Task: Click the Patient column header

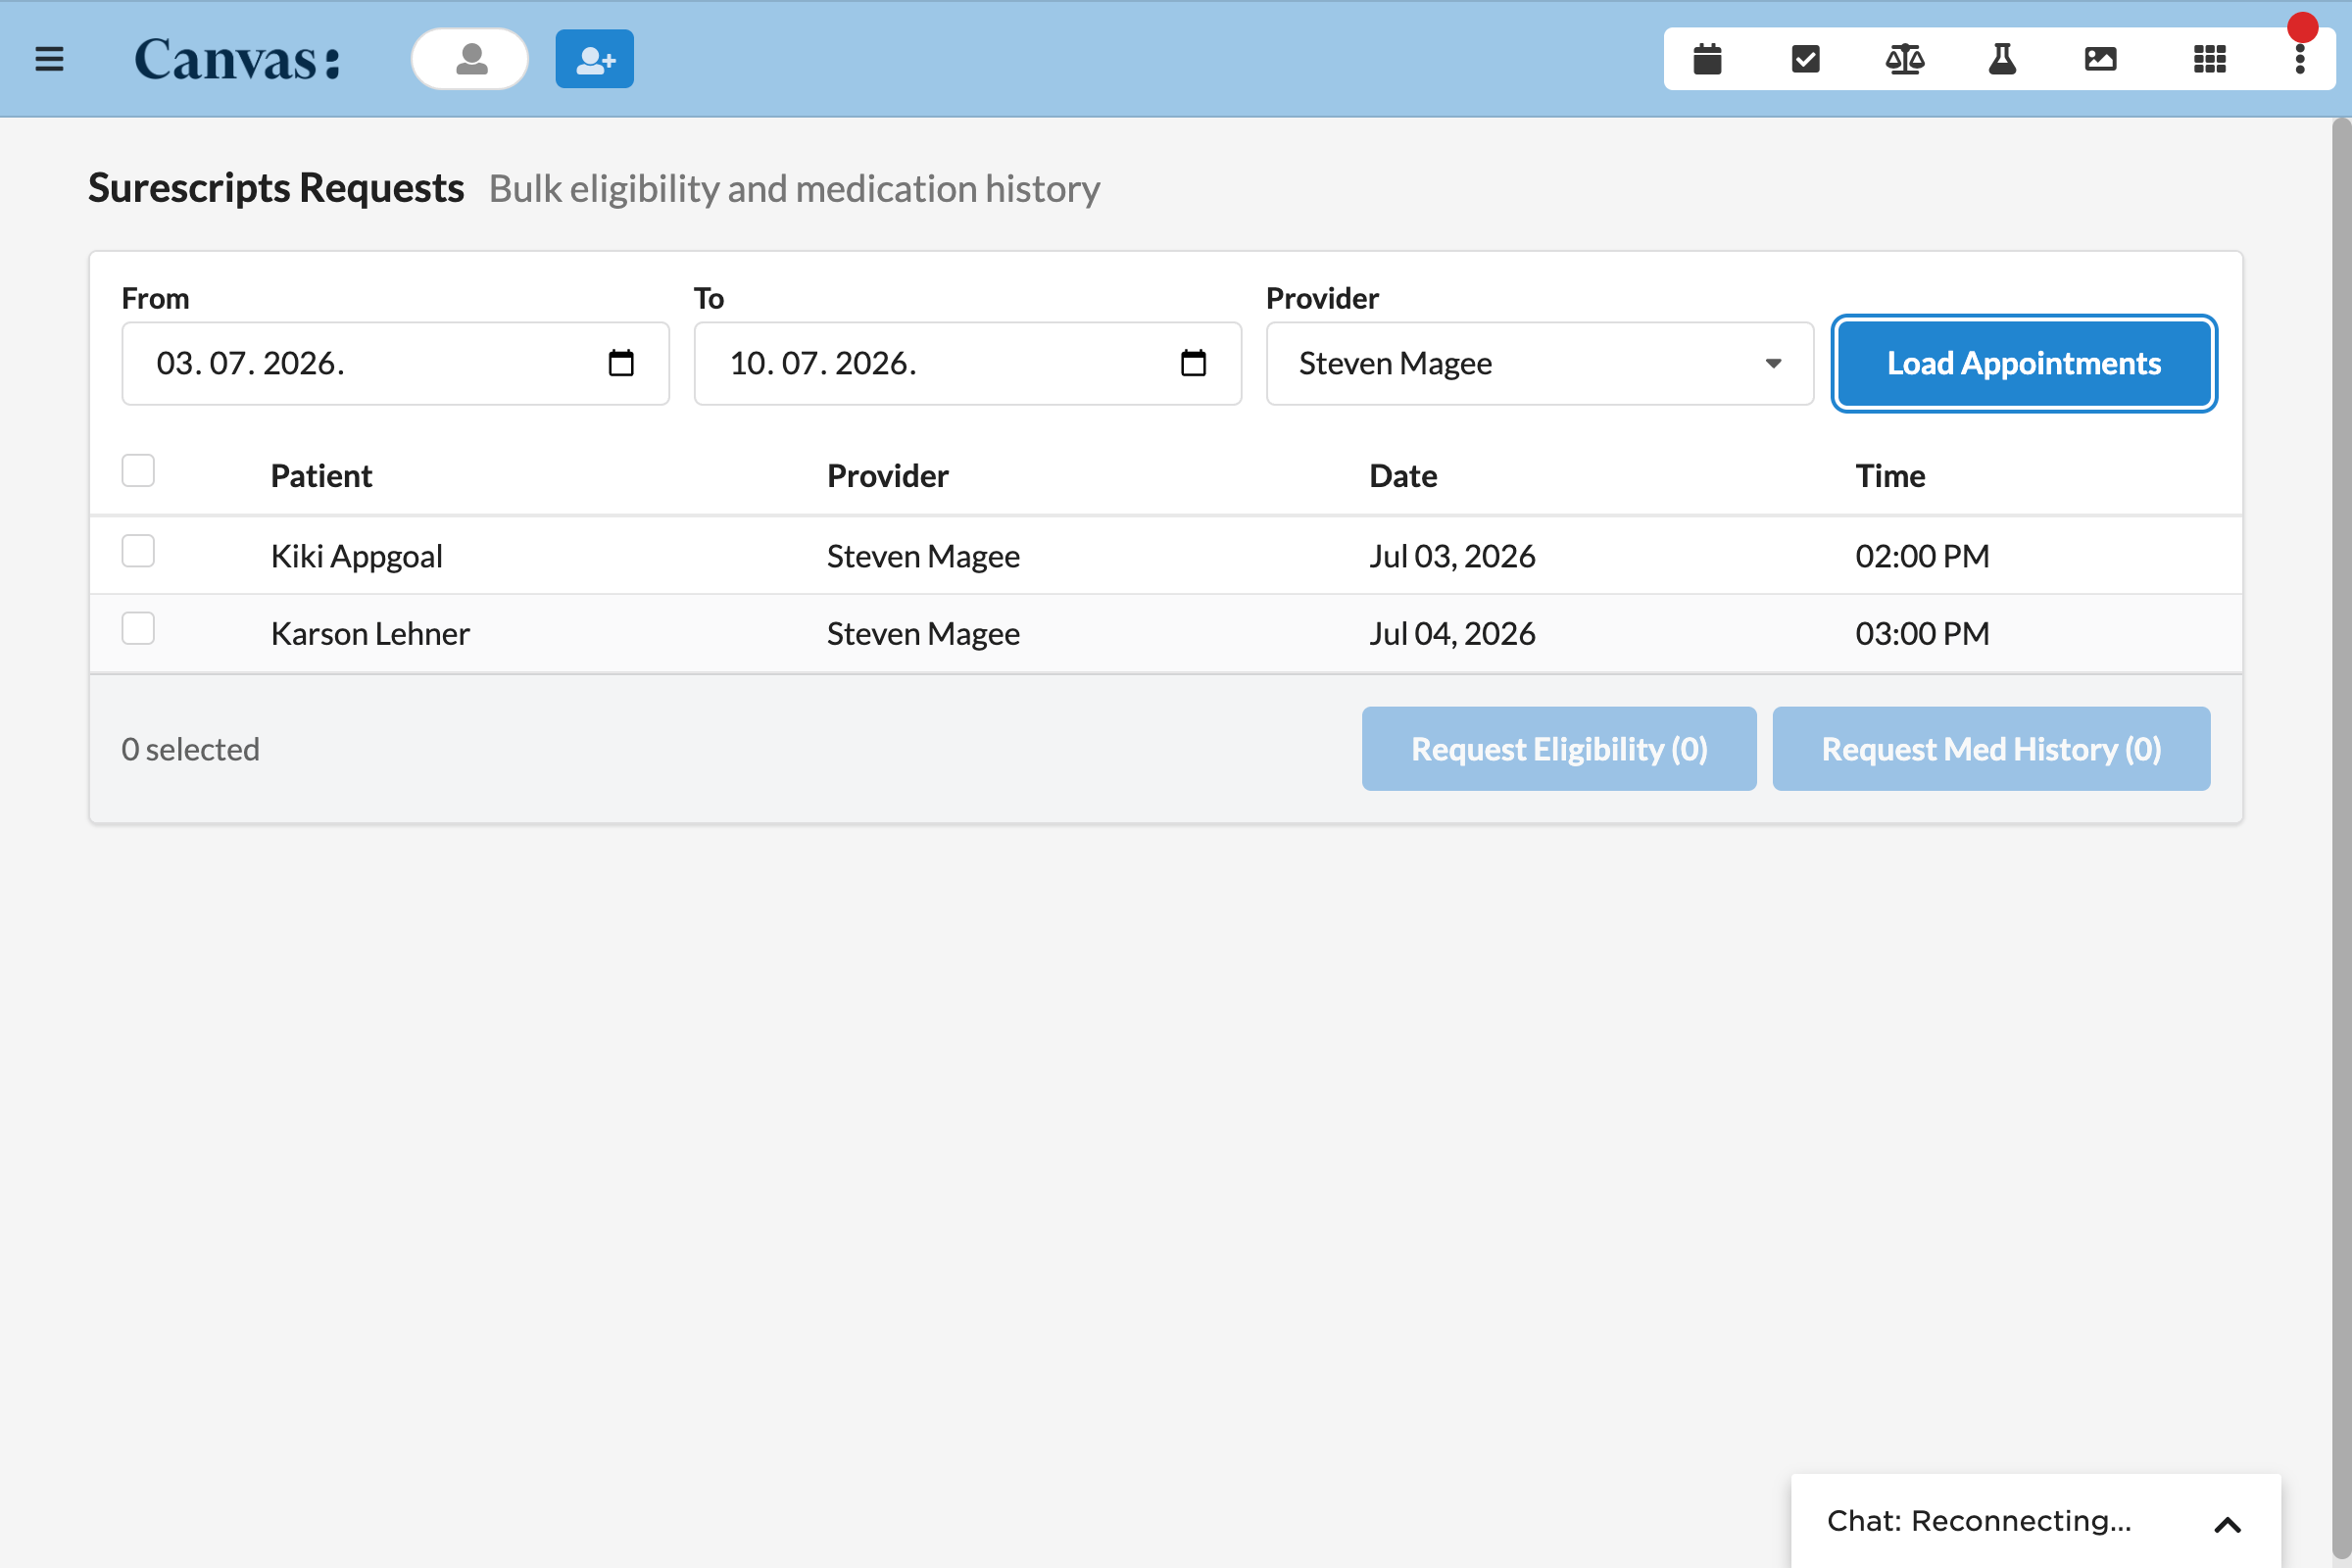Action: point(321,476)
